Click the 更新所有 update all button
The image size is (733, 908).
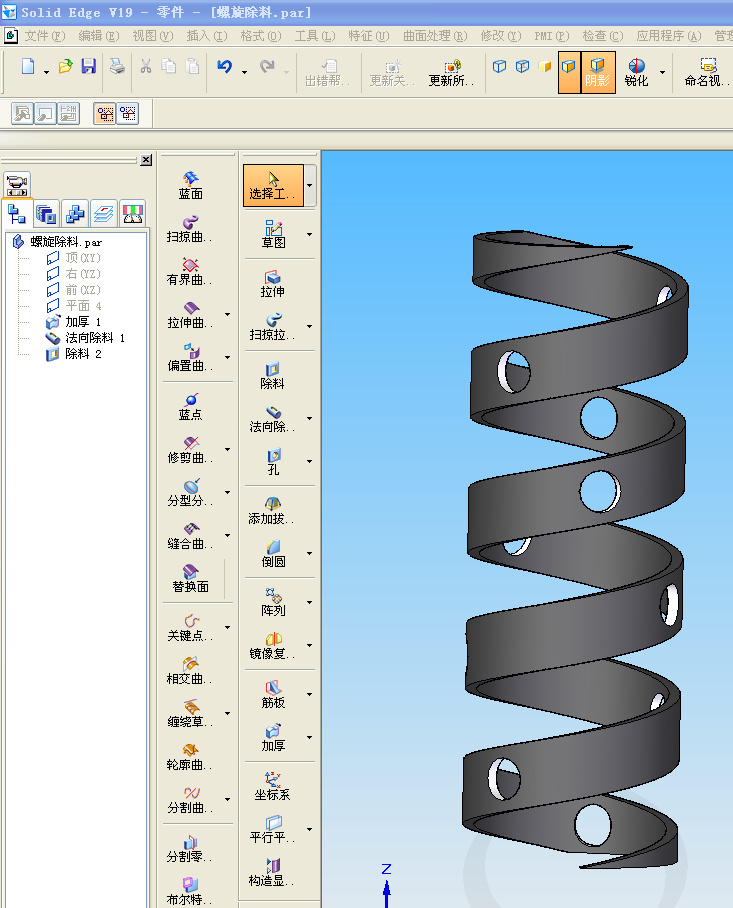[x=451, y=72]
